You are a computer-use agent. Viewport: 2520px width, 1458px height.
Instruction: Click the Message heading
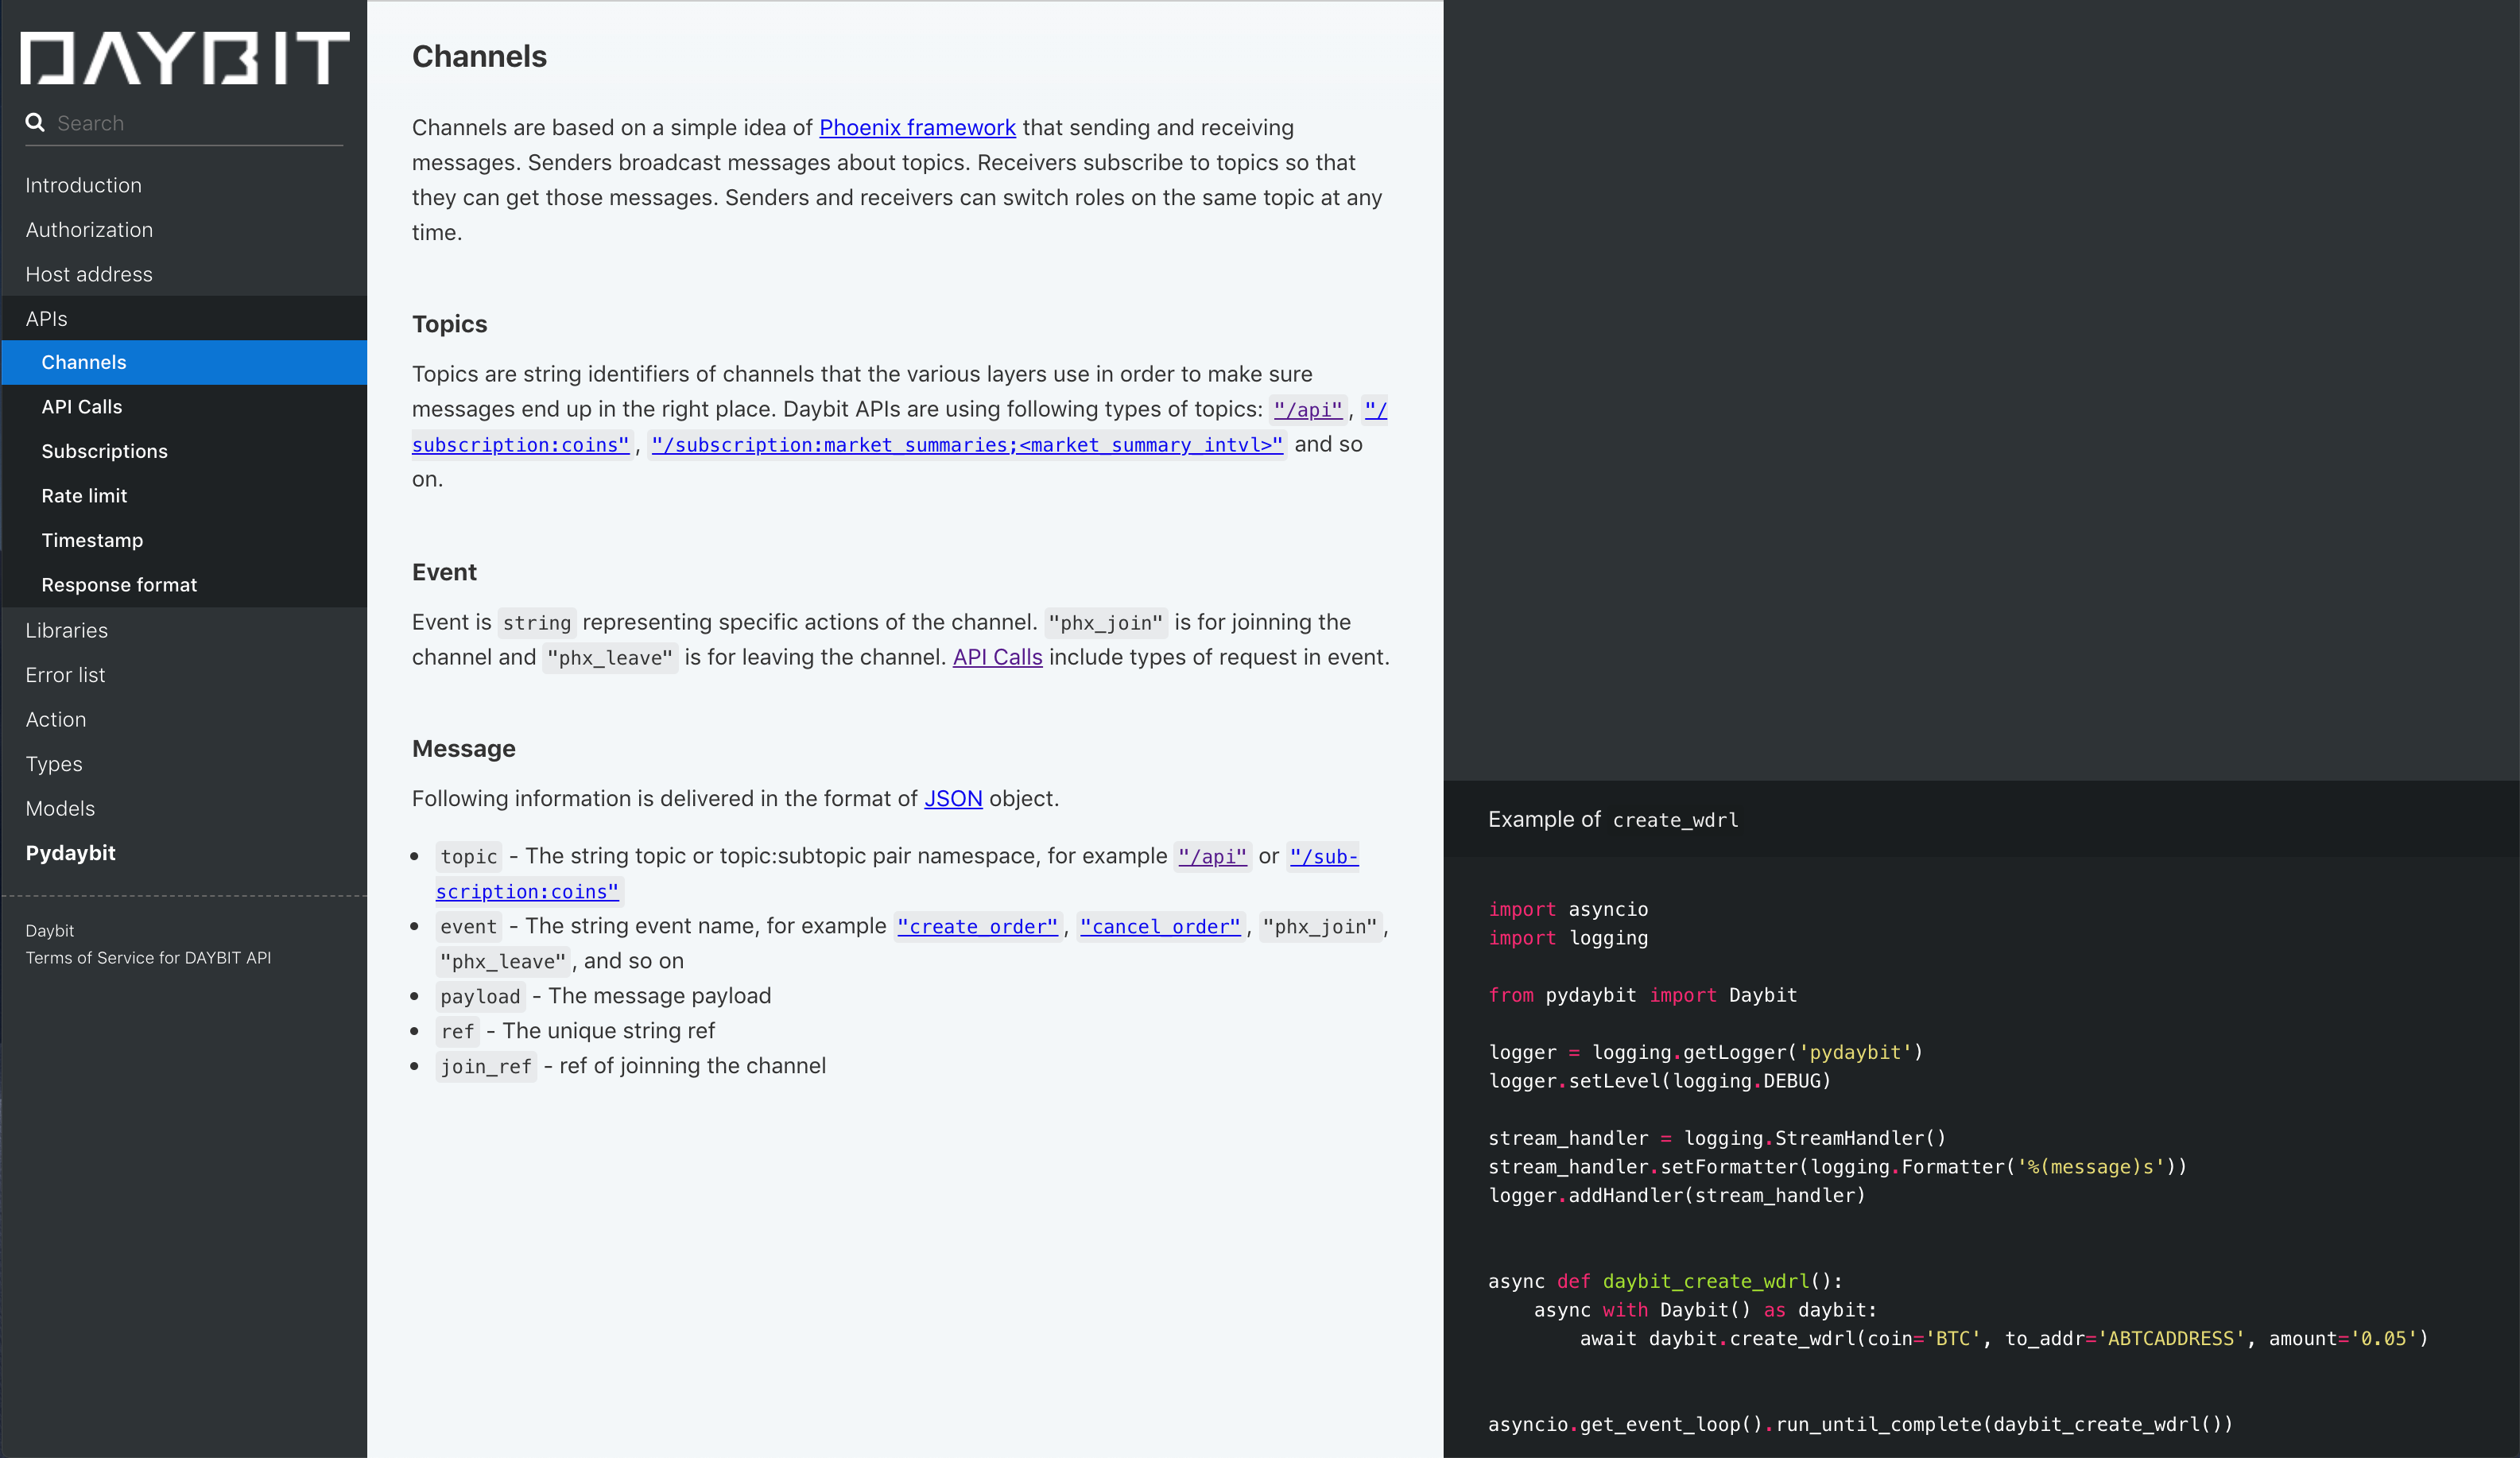tap(464, 749)
